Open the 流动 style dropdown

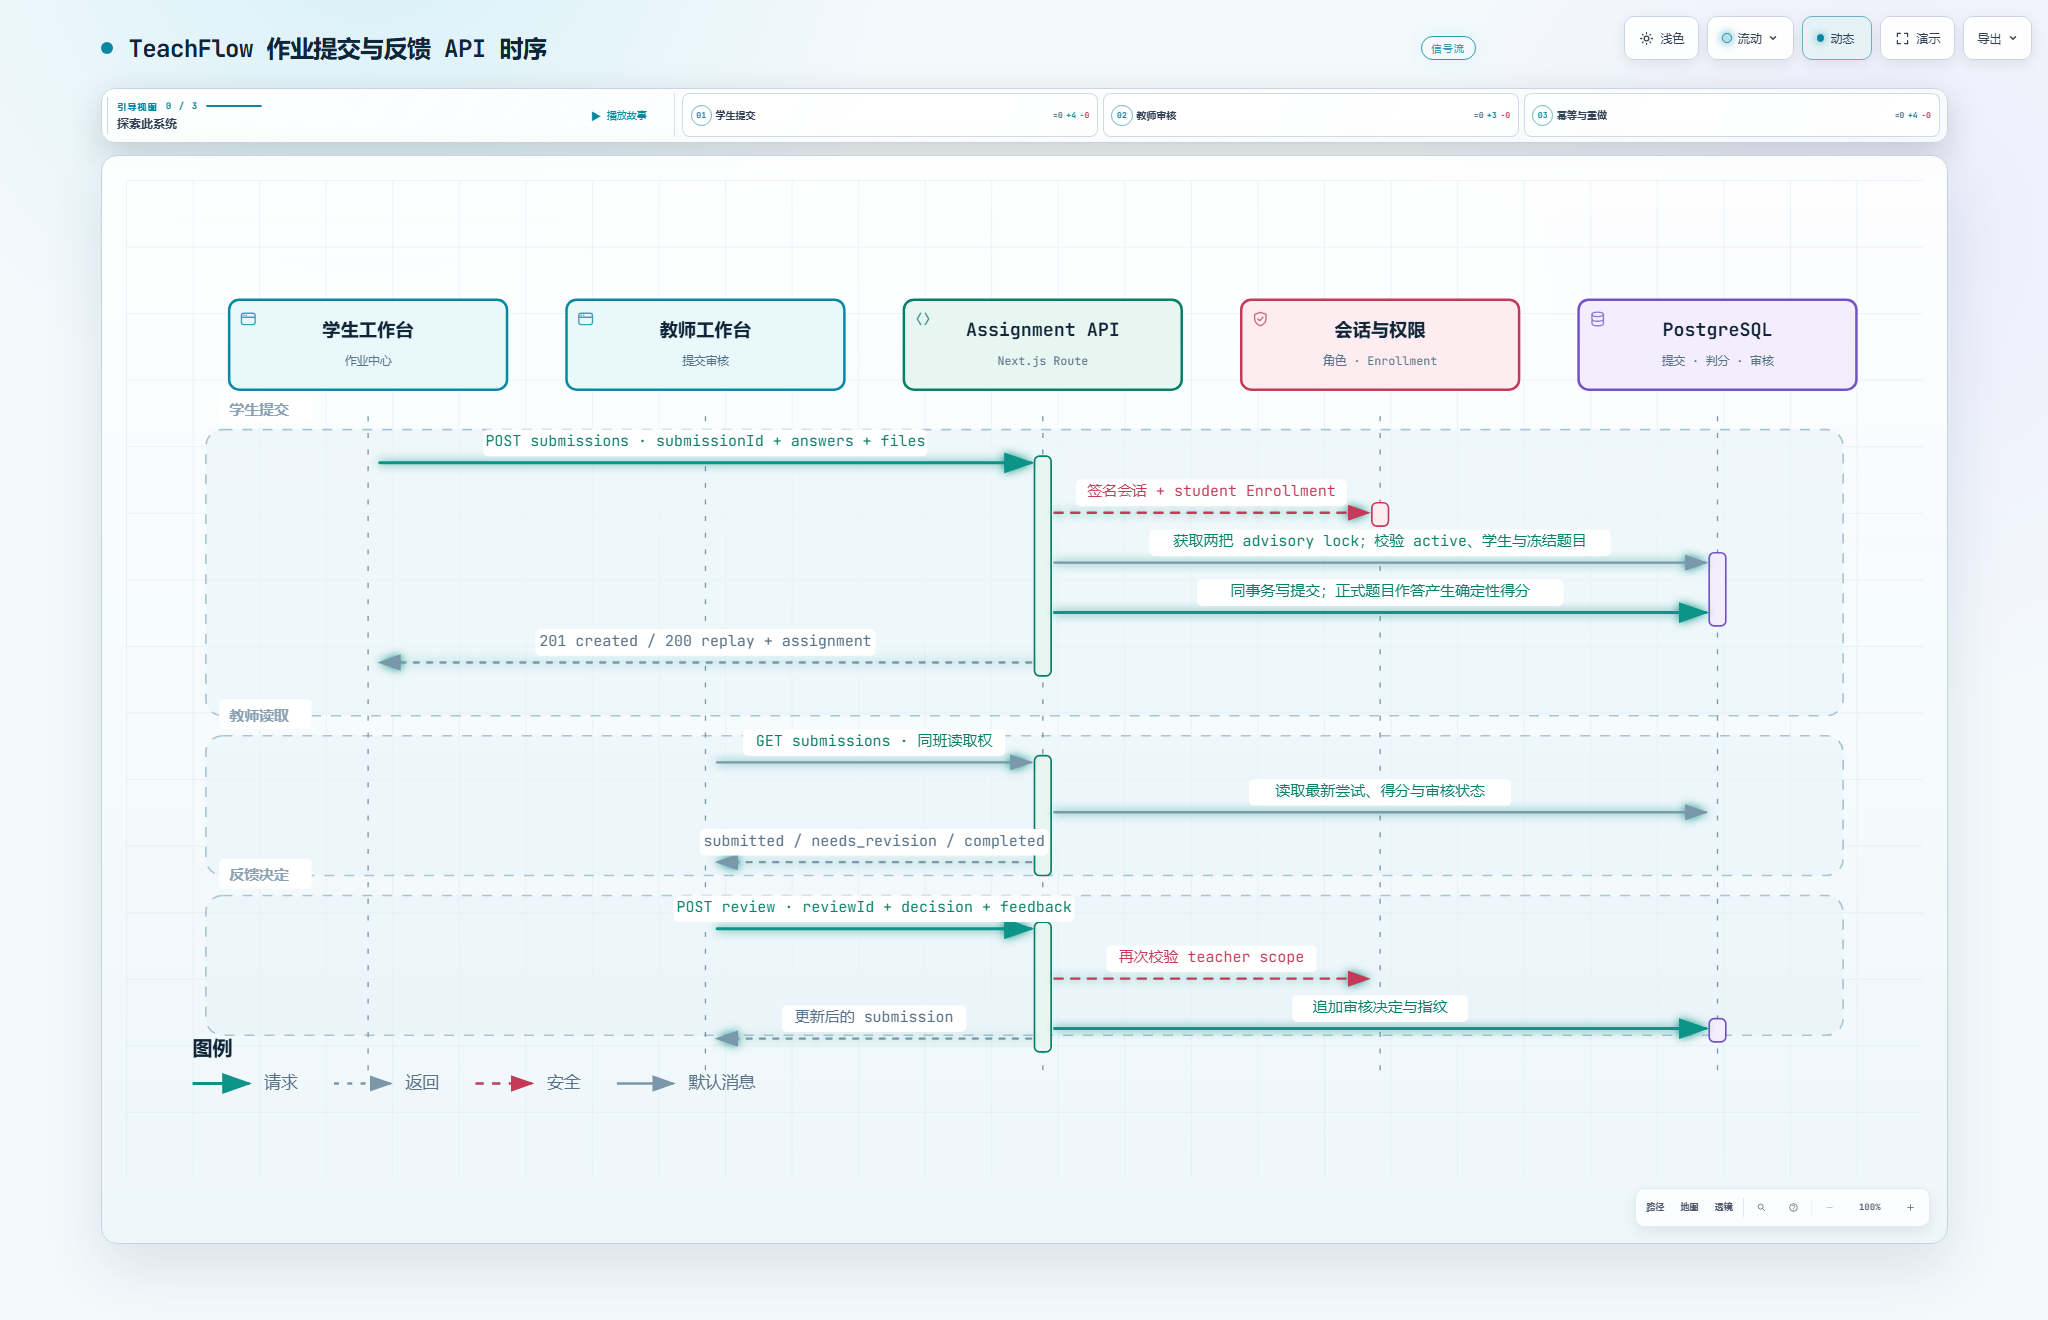point(1750,39)
